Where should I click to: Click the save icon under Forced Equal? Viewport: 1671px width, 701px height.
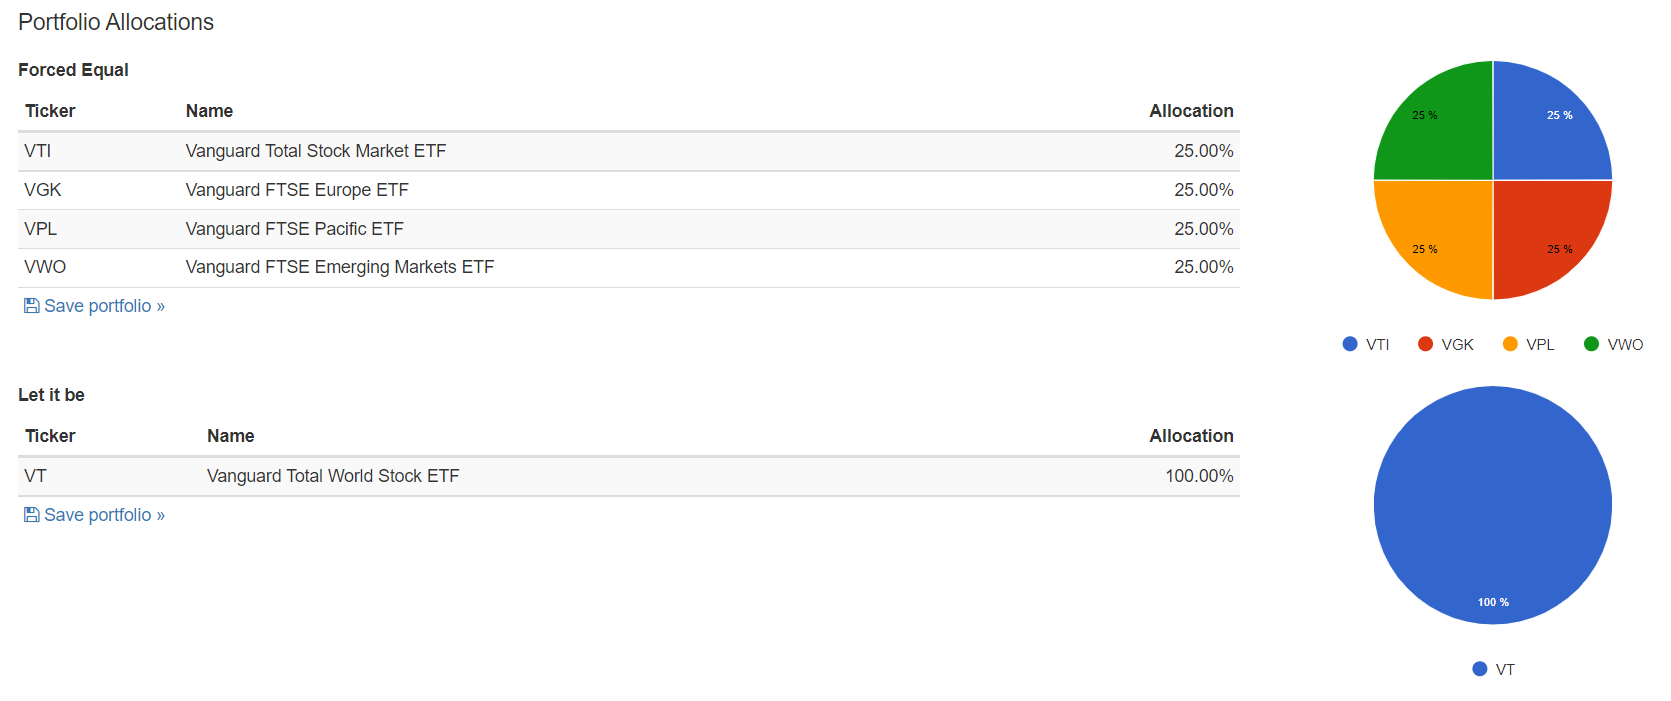(32, 306)
